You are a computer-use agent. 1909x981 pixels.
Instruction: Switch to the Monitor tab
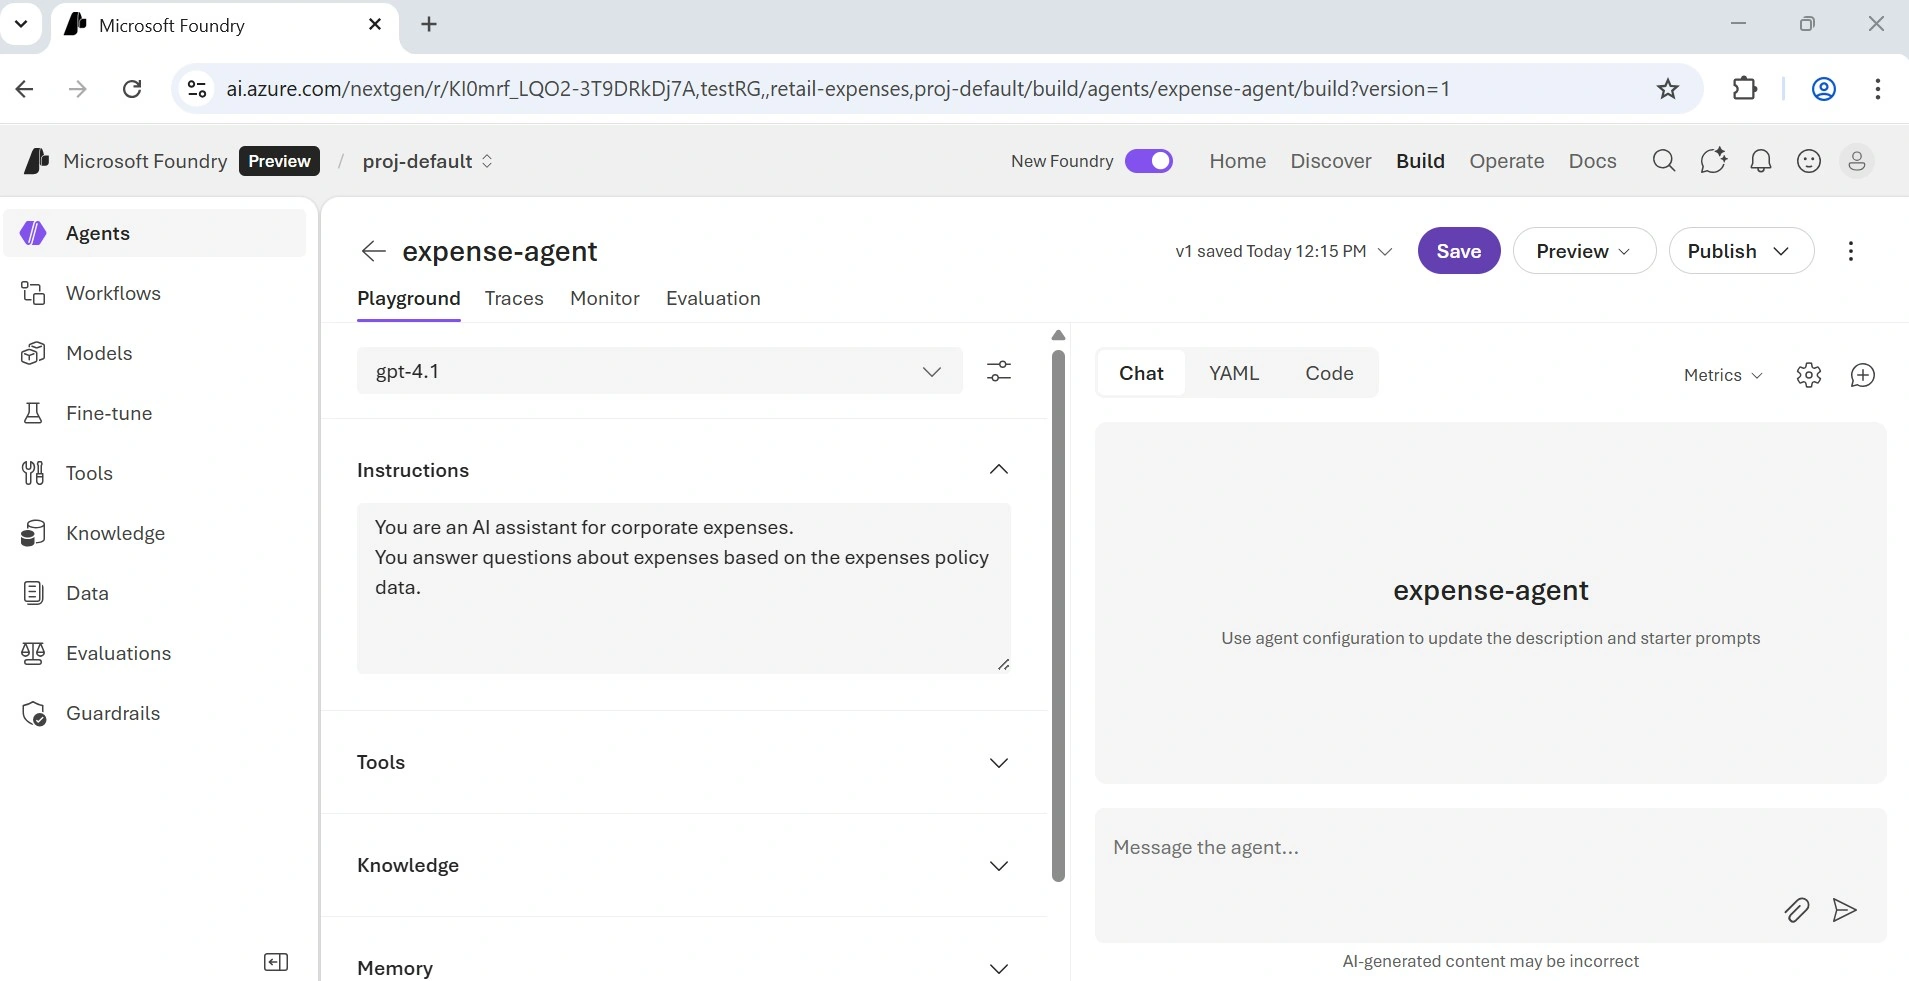click(x=605, y=298)
